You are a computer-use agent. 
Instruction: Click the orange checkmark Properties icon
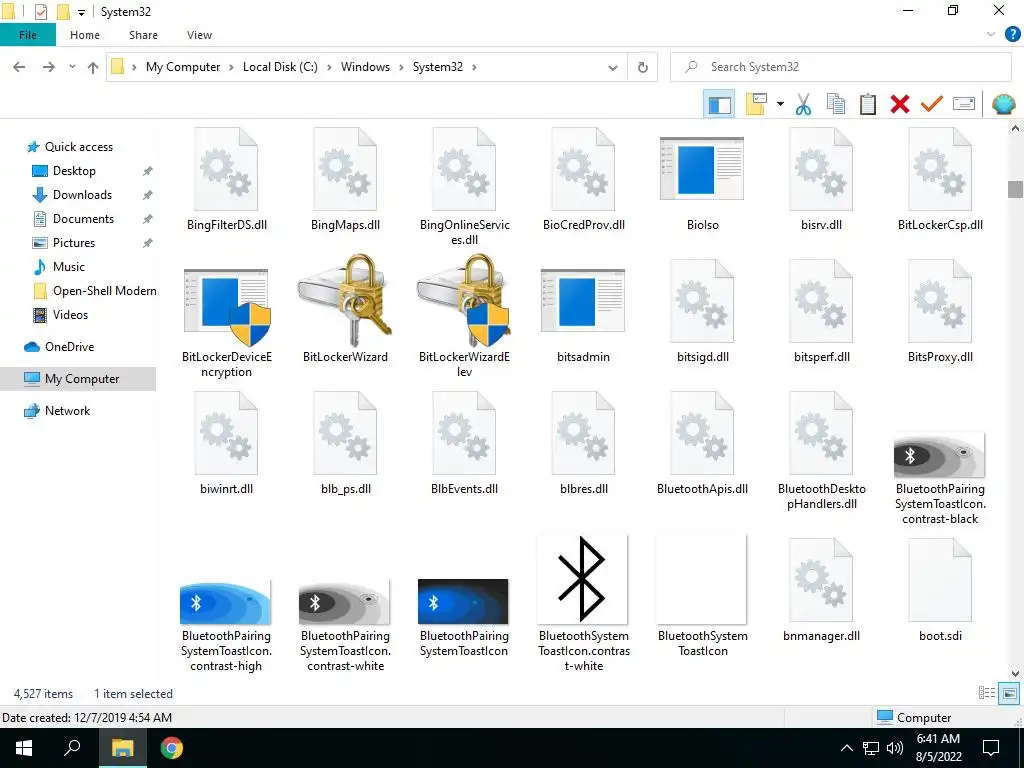click(x=932, y=104)
